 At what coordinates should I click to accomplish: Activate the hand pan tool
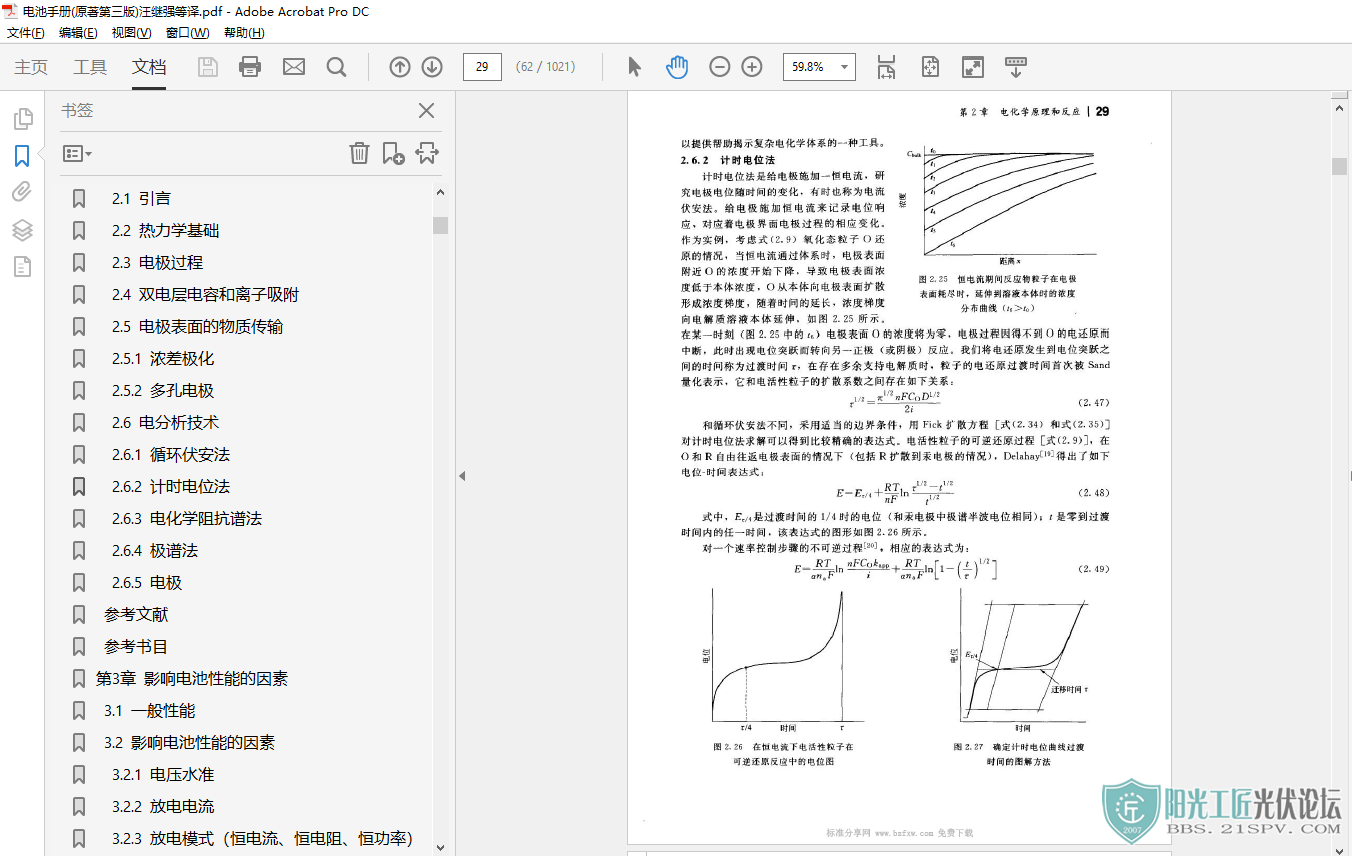[x=677, y=67]
